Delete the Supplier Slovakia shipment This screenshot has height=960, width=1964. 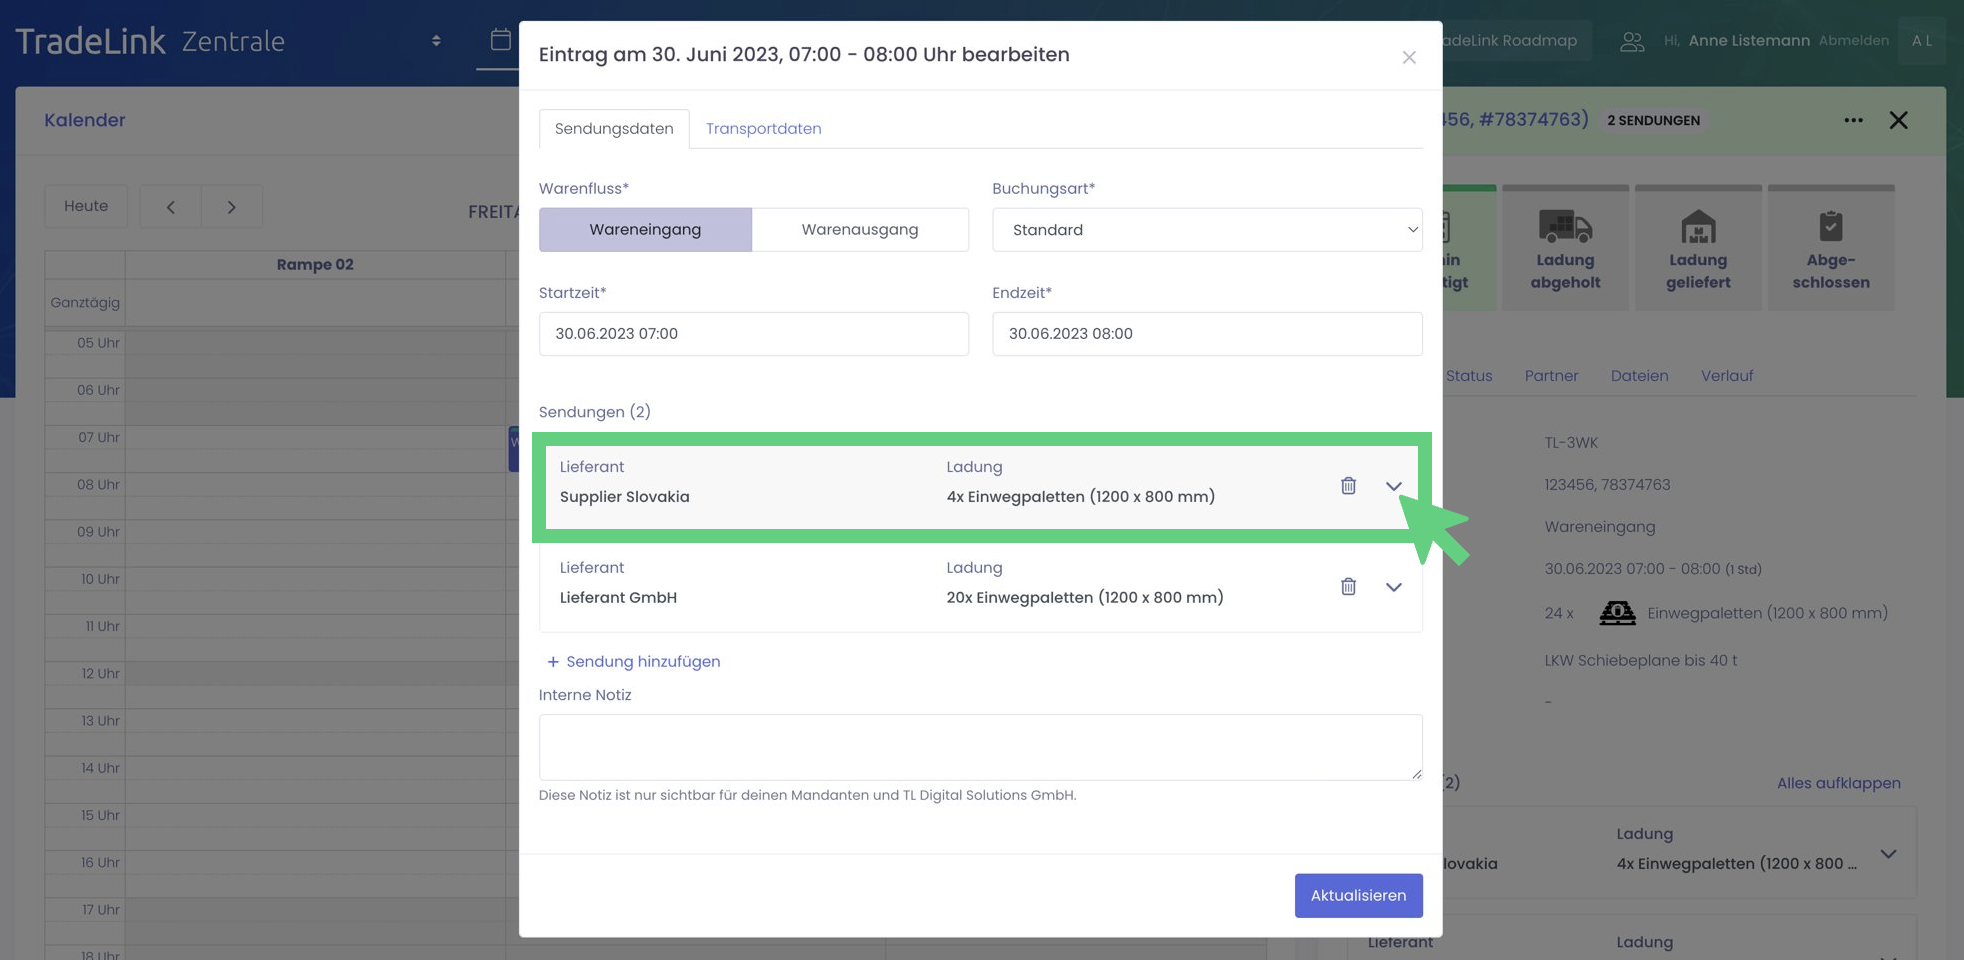[x=1348, y=486]
